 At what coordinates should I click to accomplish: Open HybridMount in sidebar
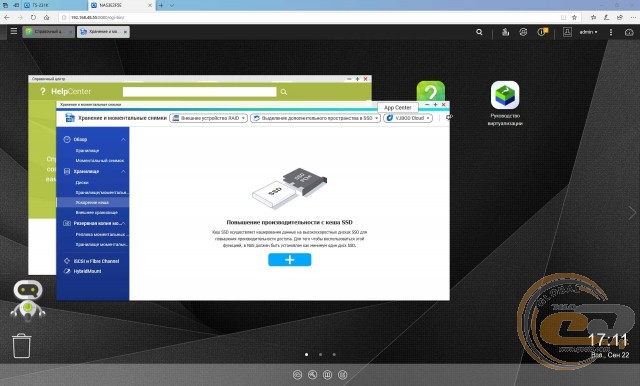[x=82, y=271]
